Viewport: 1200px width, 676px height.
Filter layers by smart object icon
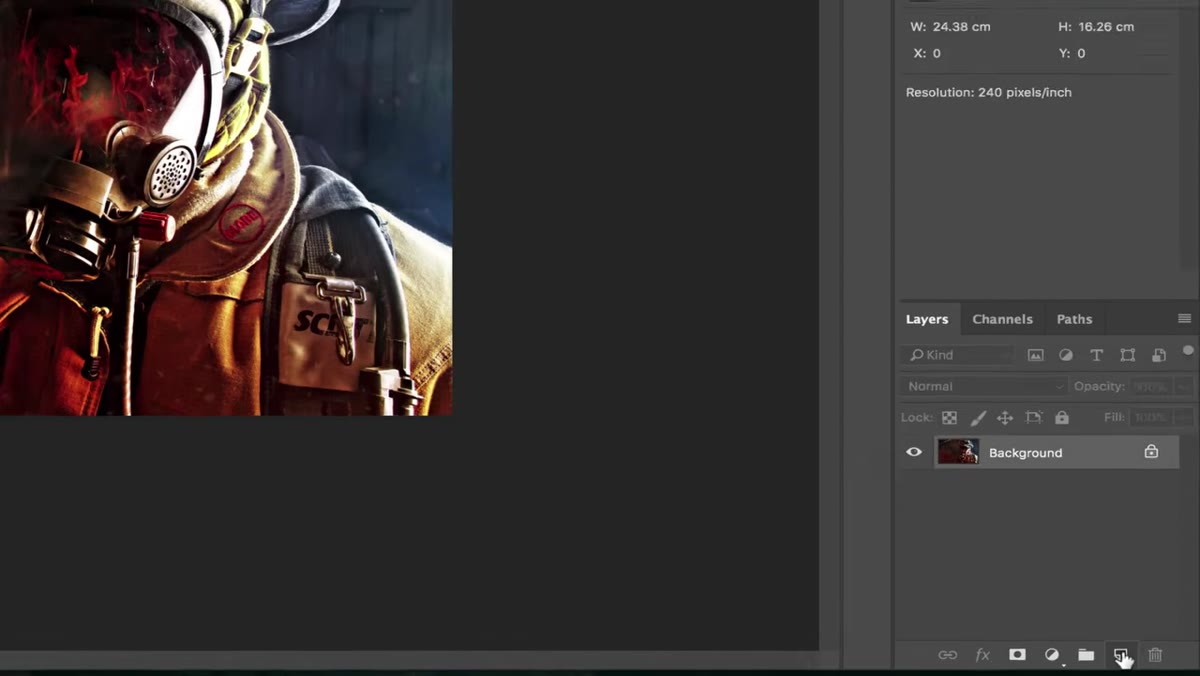click(1159, 355)
